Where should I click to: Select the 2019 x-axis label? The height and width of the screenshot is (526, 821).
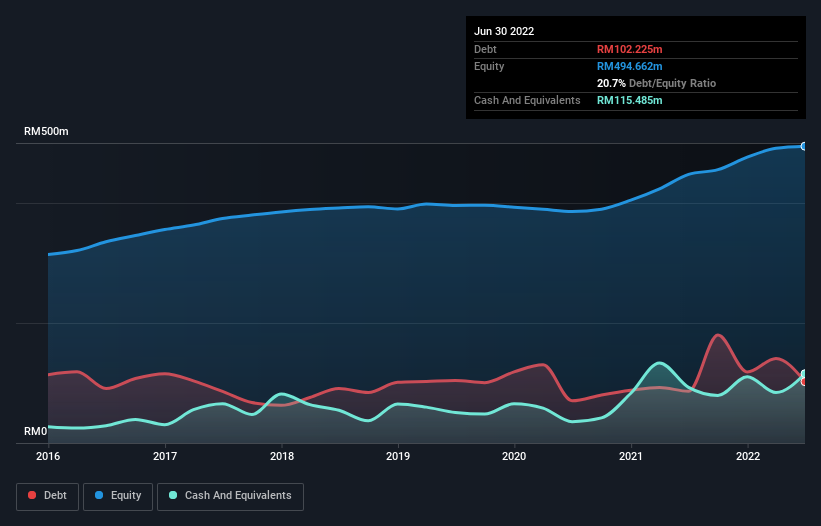pyautogui.click(x=398, y=456)
